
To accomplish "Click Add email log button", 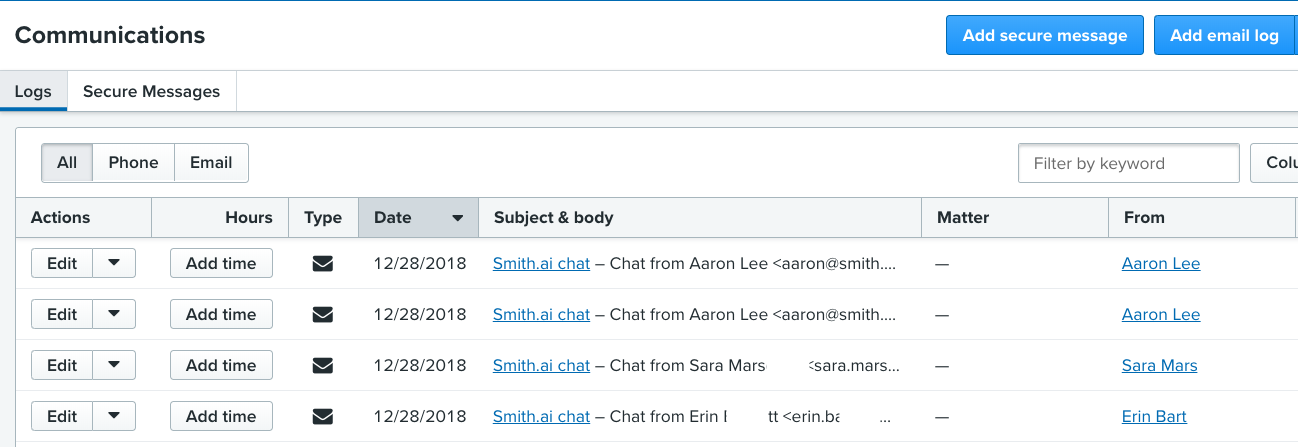I will [x=1224, y=36].
